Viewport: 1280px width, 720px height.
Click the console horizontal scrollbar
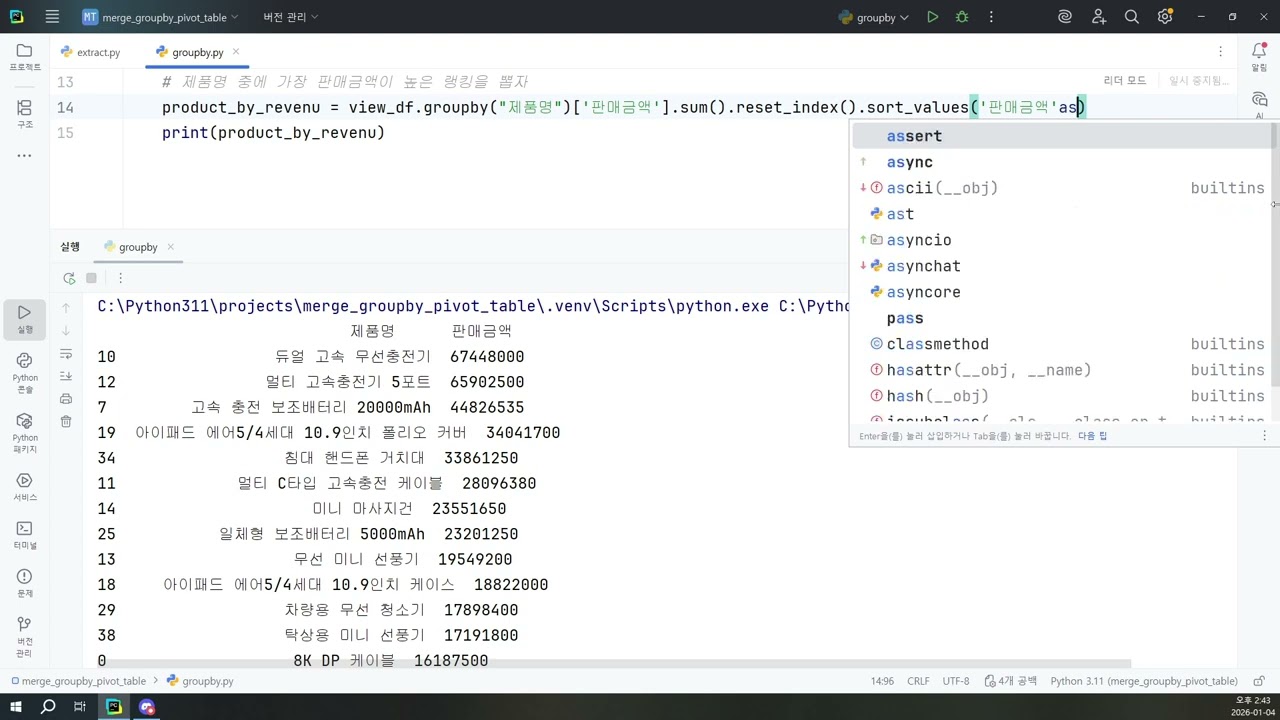point(613,664)
